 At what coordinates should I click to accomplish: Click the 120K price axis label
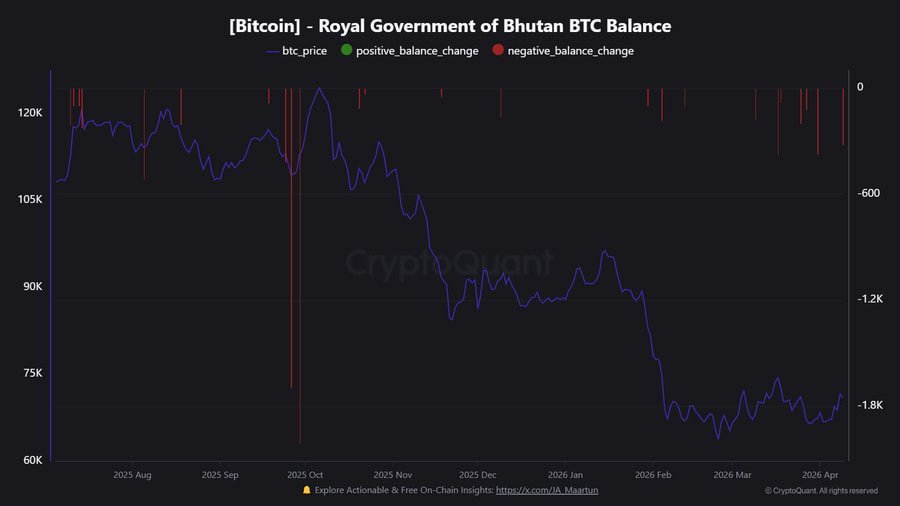click(x=30, y=113)
